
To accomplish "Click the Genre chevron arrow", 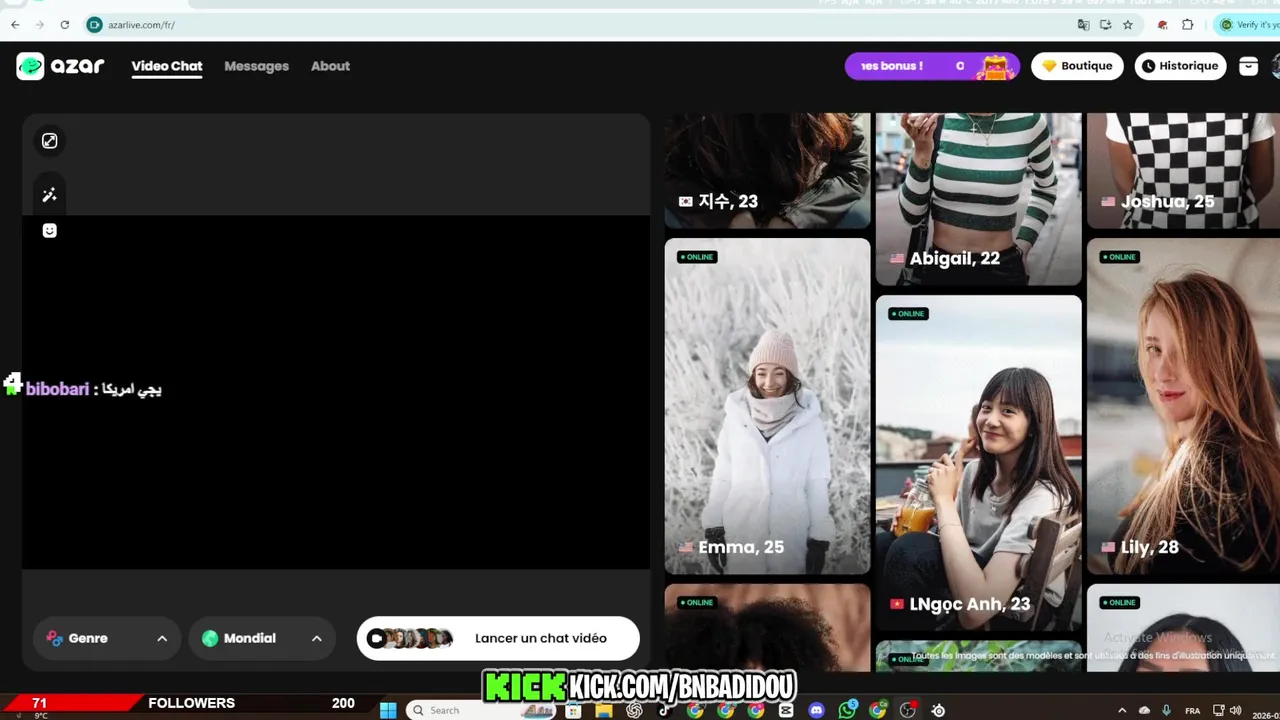I will [x=162, y=638].
